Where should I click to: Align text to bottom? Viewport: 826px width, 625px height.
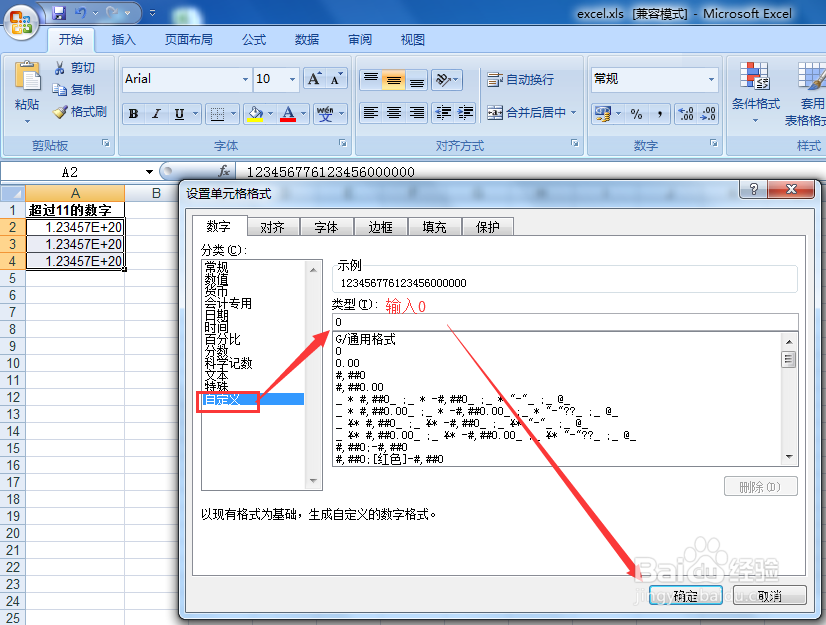[417, 80]
